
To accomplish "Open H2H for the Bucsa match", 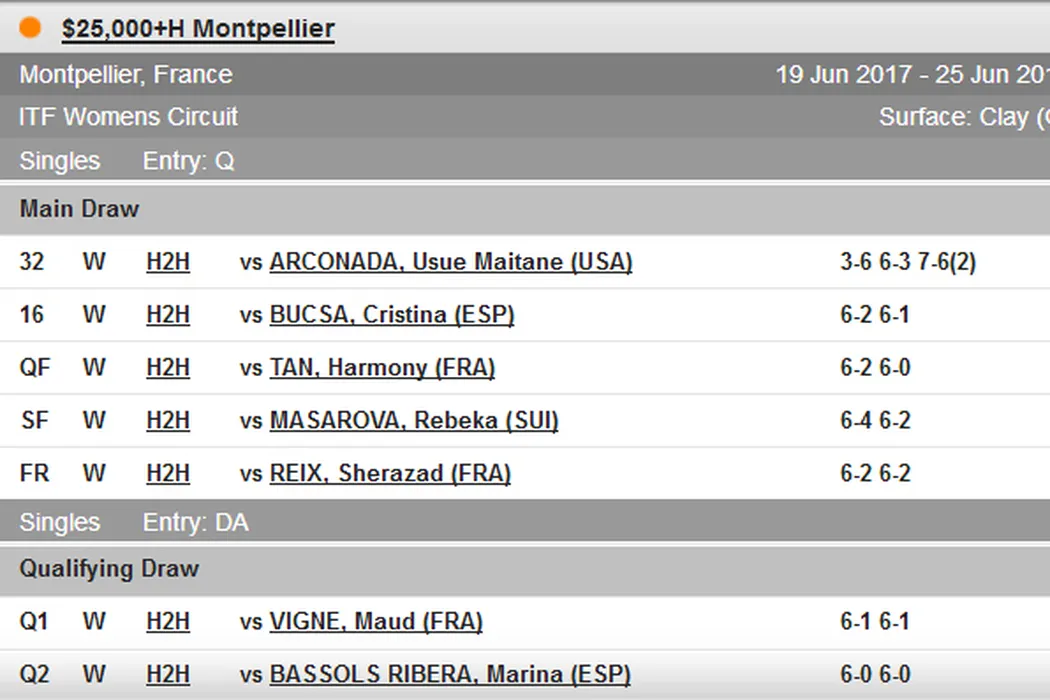I will click(x=168, y=315).
